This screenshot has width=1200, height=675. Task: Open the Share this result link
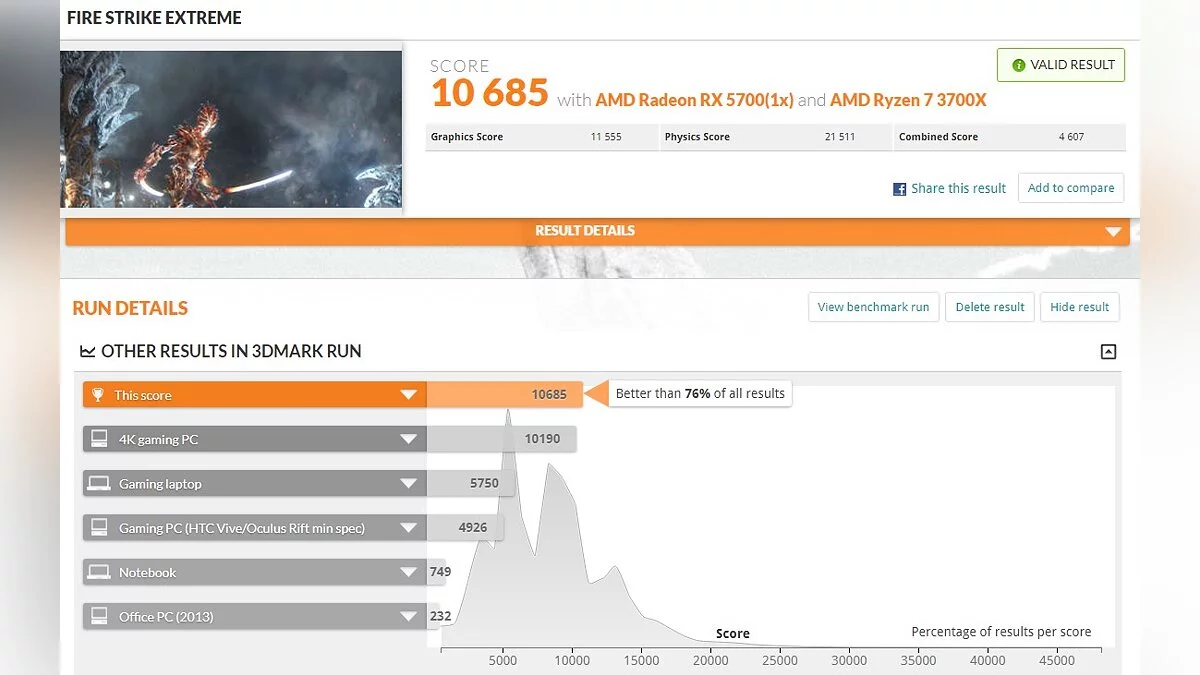958,189
